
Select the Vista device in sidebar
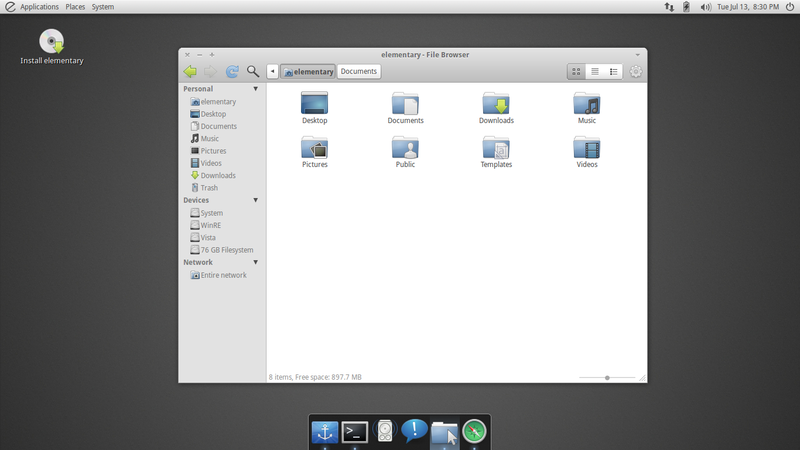(203, 237)
